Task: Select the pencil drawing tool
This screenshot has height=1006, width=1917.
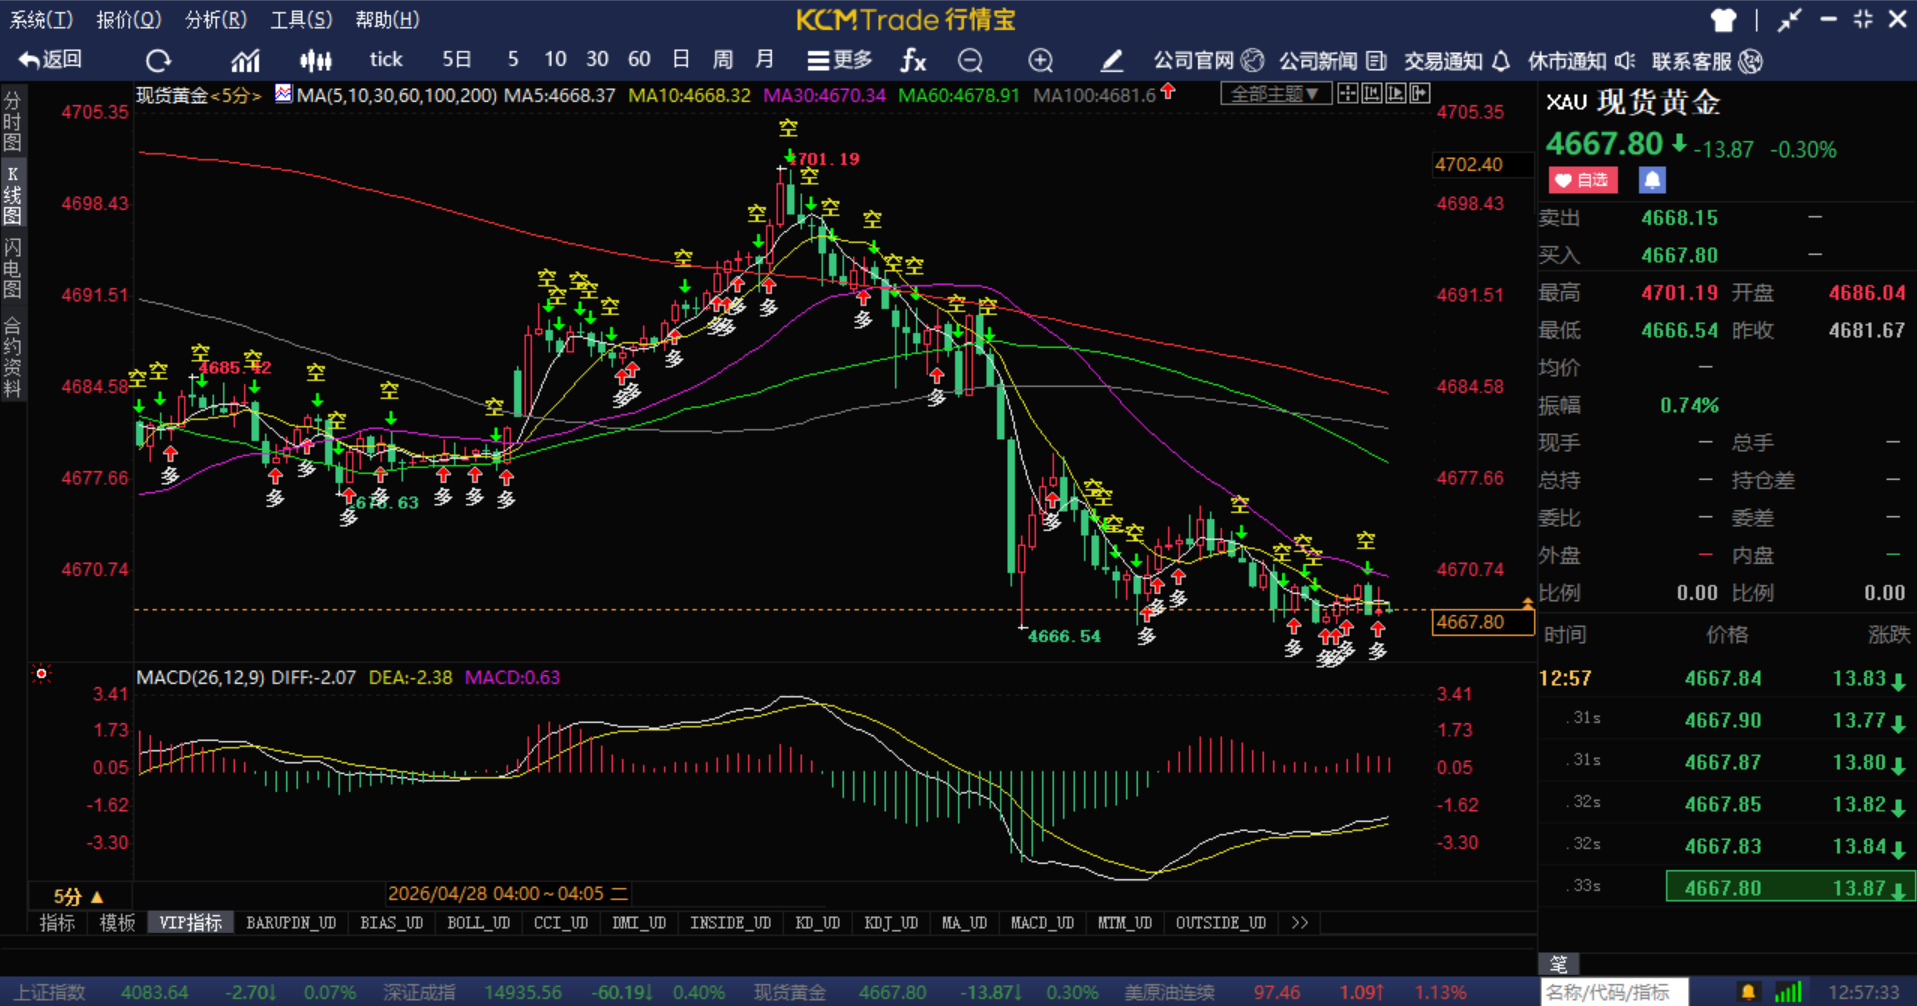Action: (x=1111, y=61)
